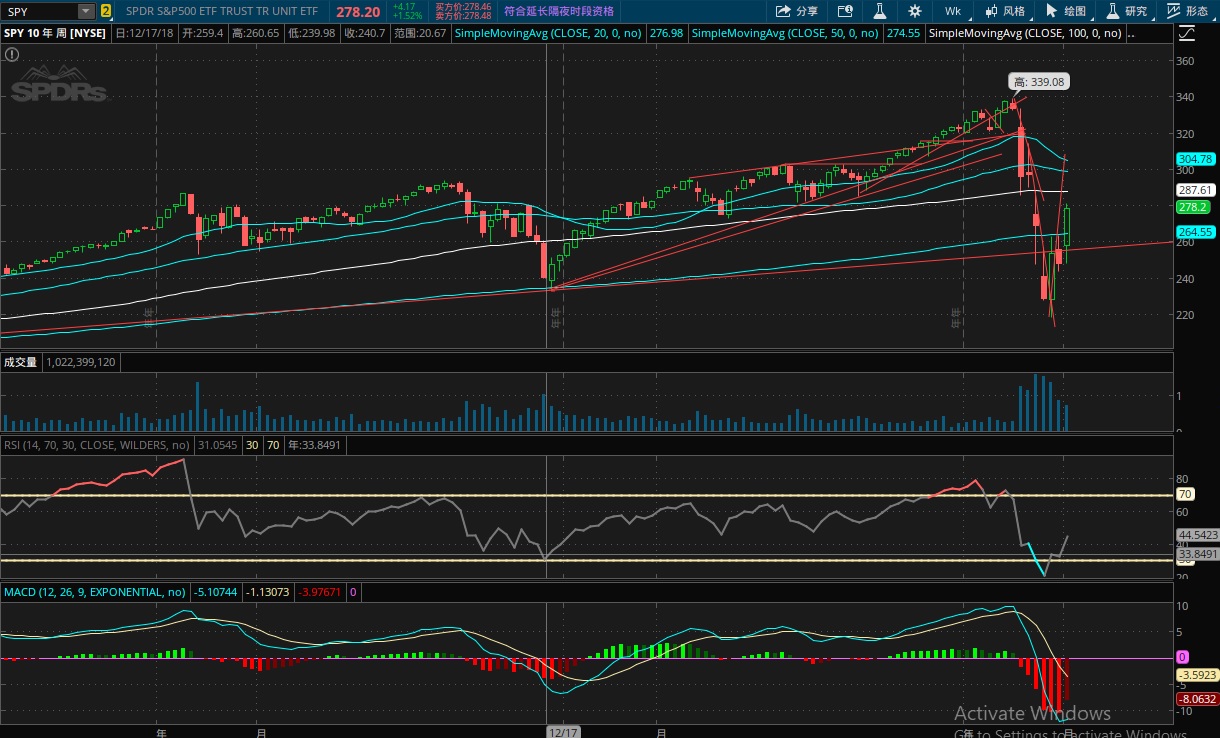
Task: Open the 研究 studies menu
Action: click(x=1126, y=11)
